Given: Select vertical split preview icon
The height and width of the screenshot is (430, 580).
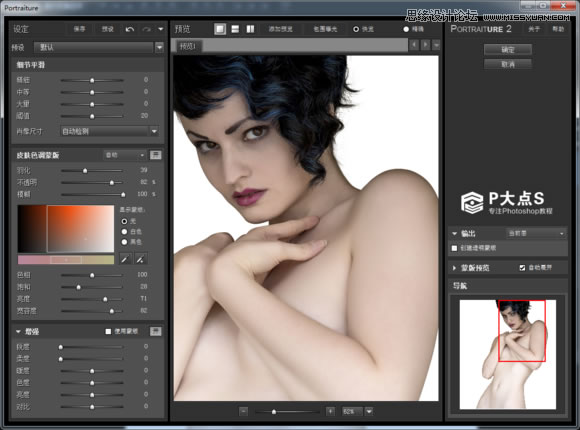Looking at the screenshot, I should (250, 29).
